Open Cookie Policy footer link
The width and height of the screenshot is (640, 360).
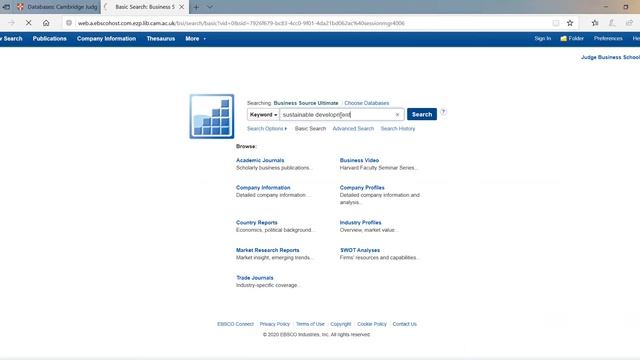click(x=372, y=324)
